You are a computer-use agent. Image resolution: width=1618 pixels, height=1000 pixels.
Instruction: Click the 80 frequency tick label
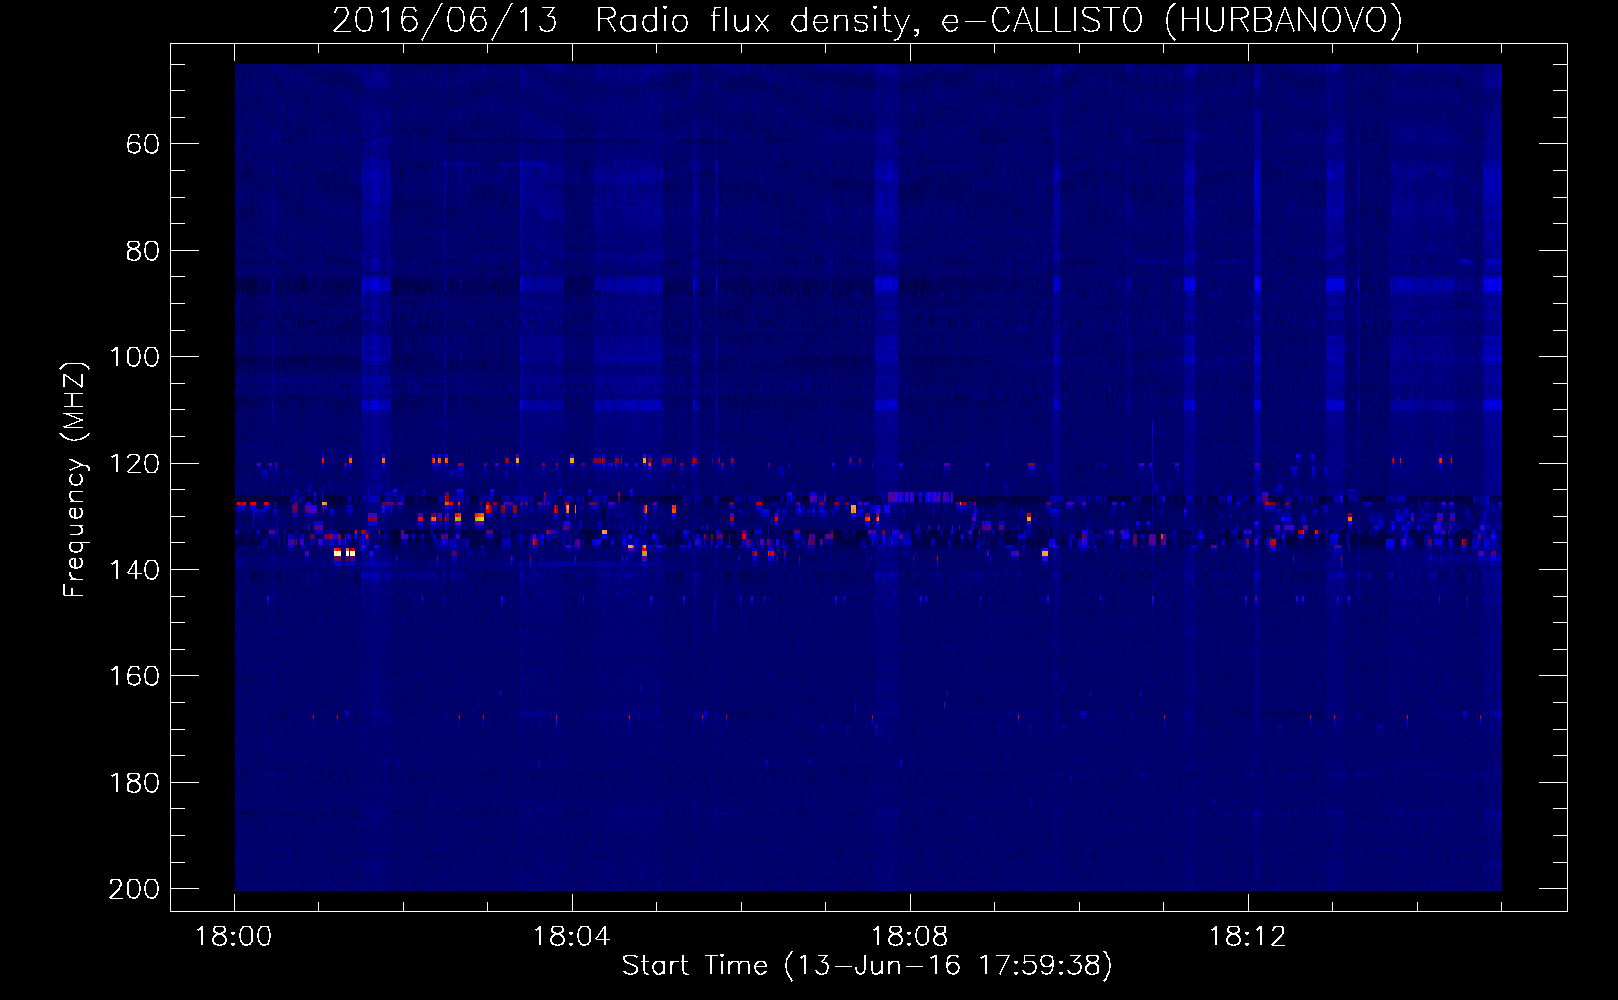pos(143,251)
